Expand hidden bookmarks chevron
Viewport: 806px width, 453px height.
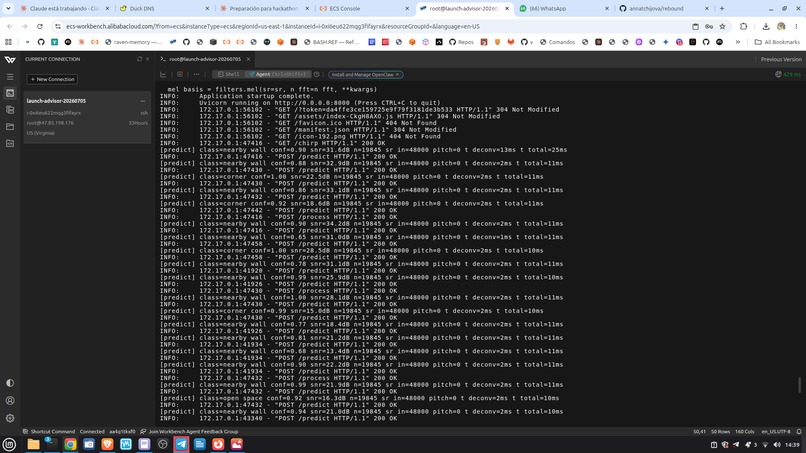(738, 42)
